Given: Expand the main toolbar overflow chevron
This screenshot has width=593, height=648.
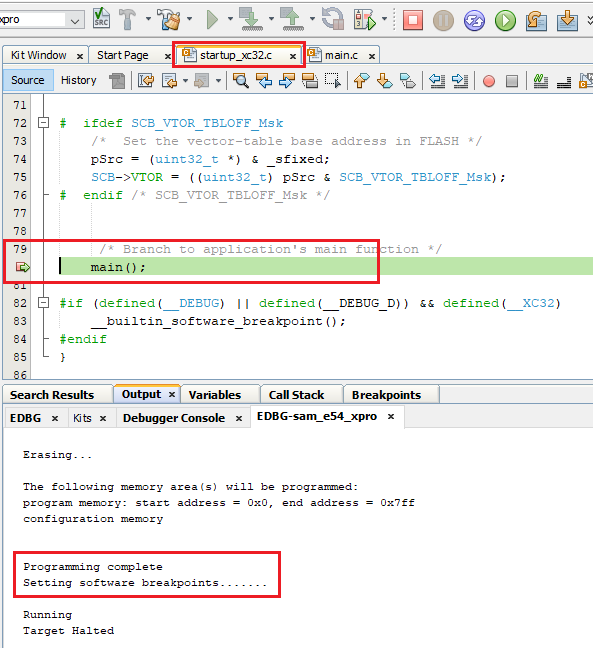Looking at the screenshot, I should click(x=590, y=20).
